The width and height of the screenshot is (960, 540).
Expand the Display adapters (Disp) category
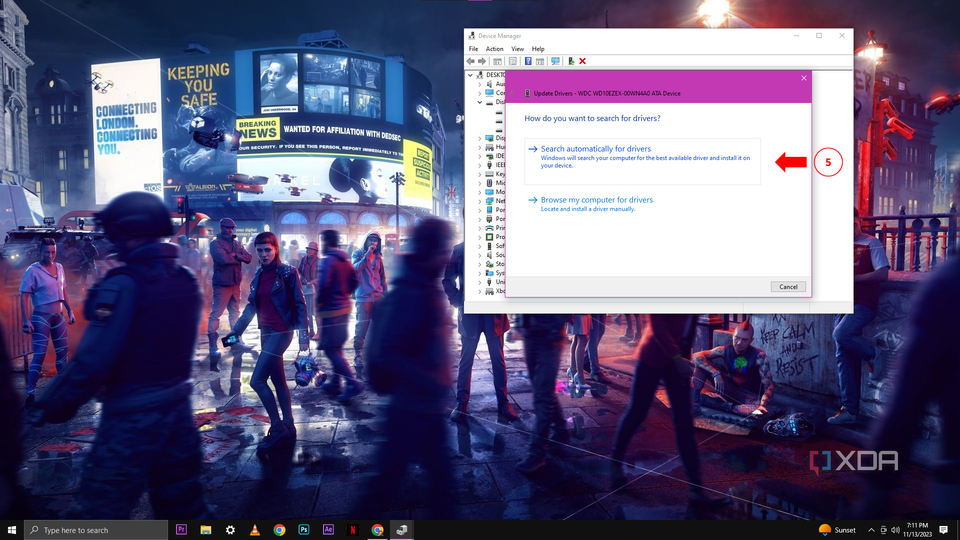[x=480, y=138]
